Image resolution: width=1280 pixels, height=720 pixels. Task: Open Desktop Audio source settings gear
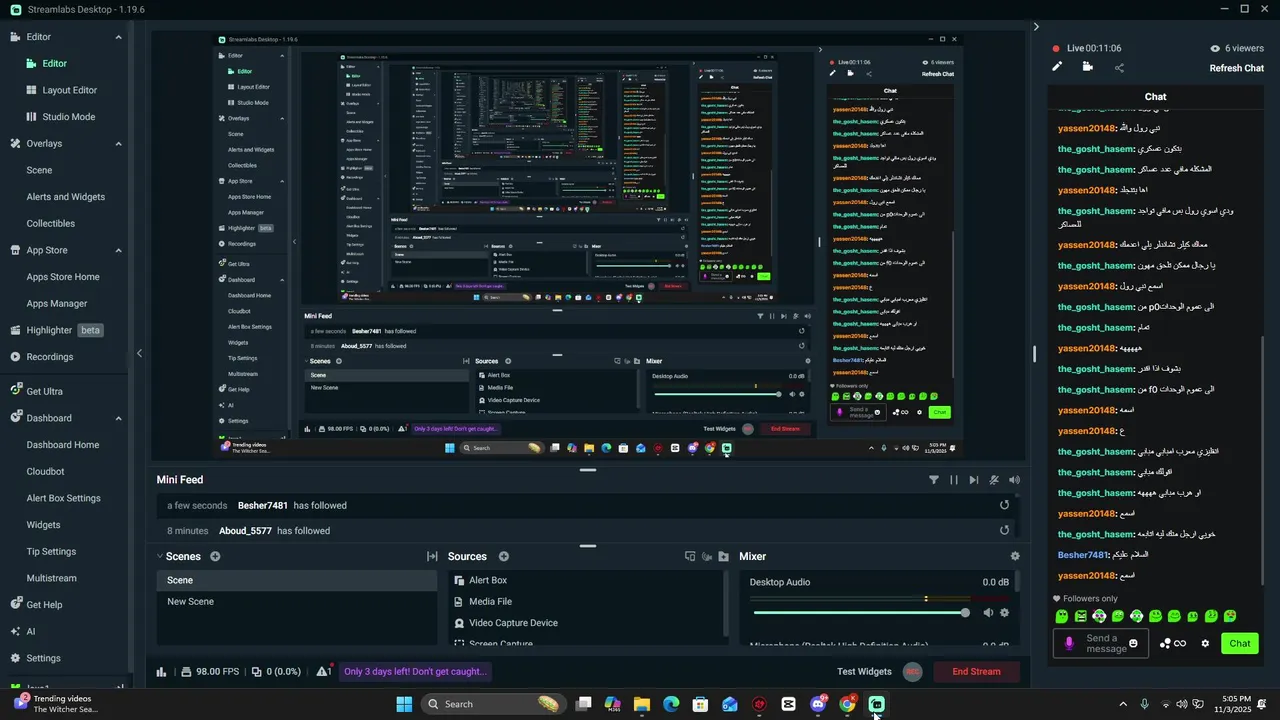point(1004,613)
